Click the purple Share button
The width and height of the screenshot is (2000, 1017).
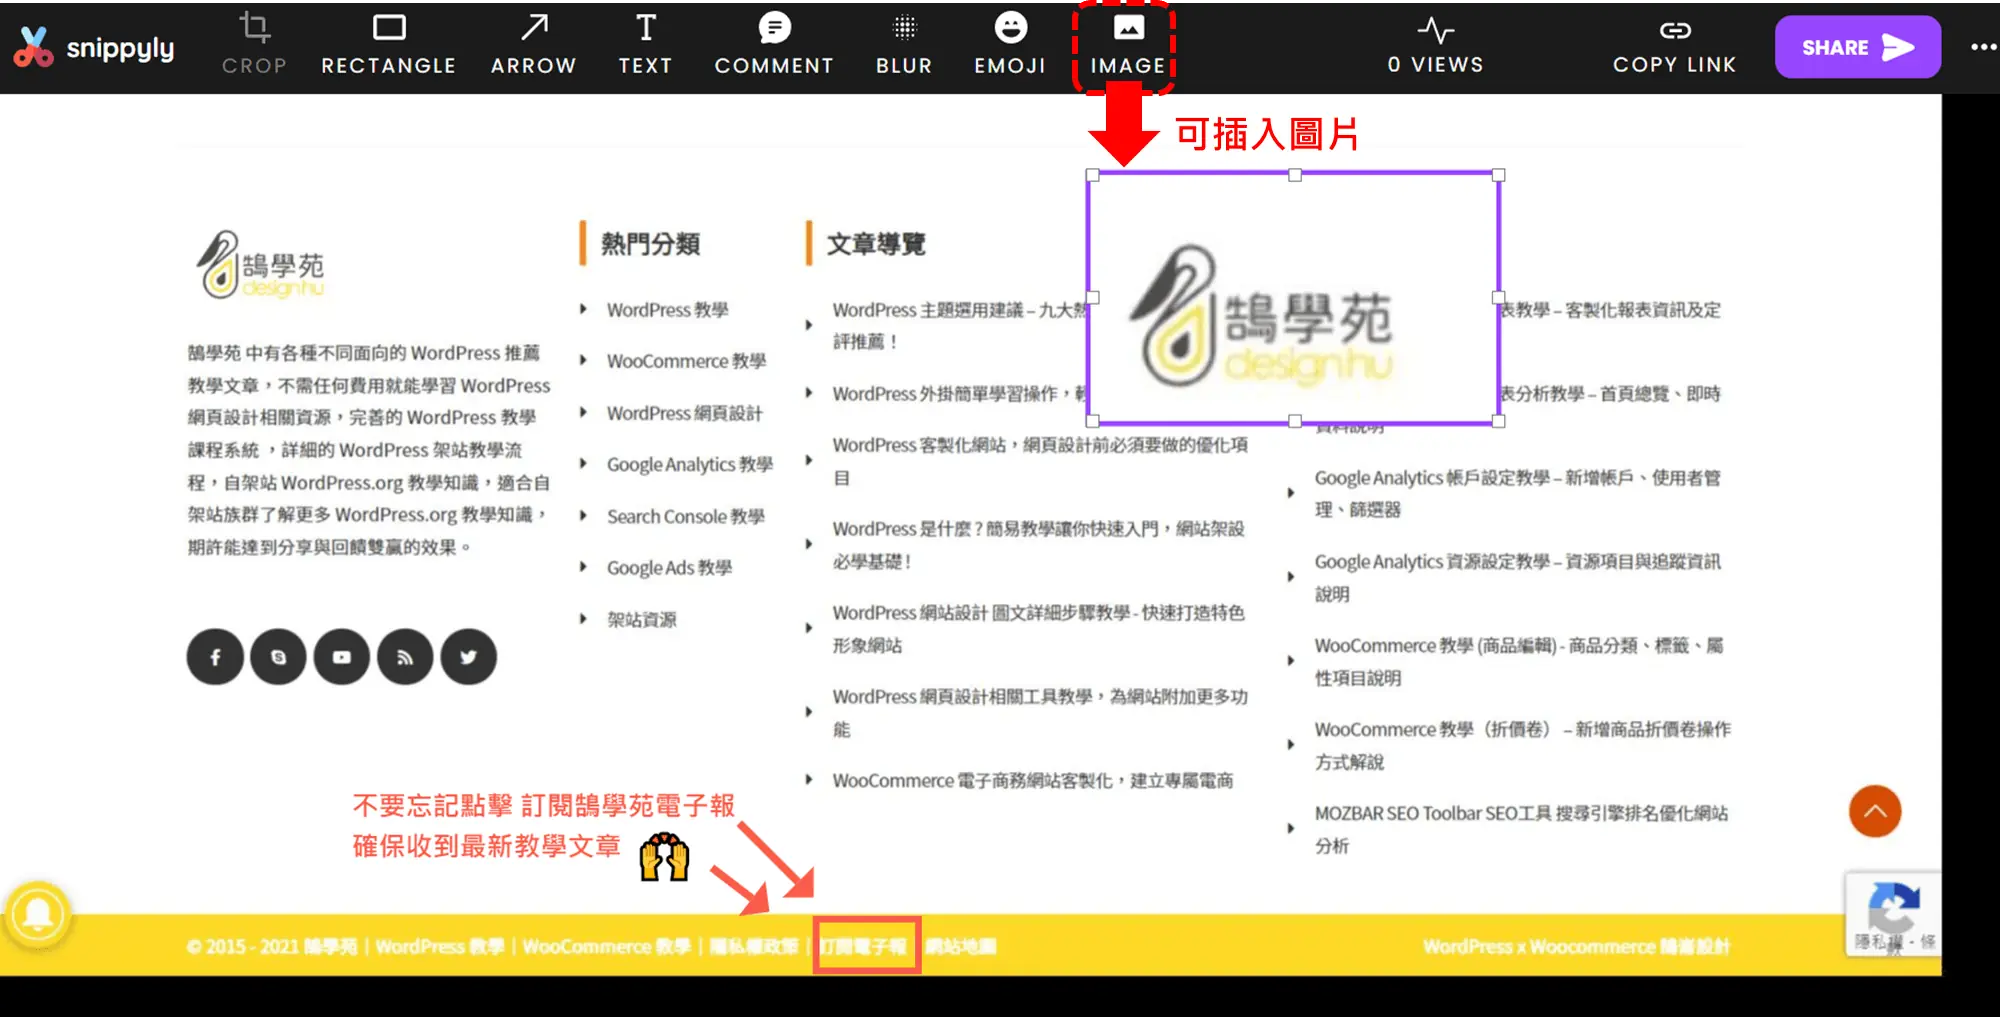click(1857, 47)
